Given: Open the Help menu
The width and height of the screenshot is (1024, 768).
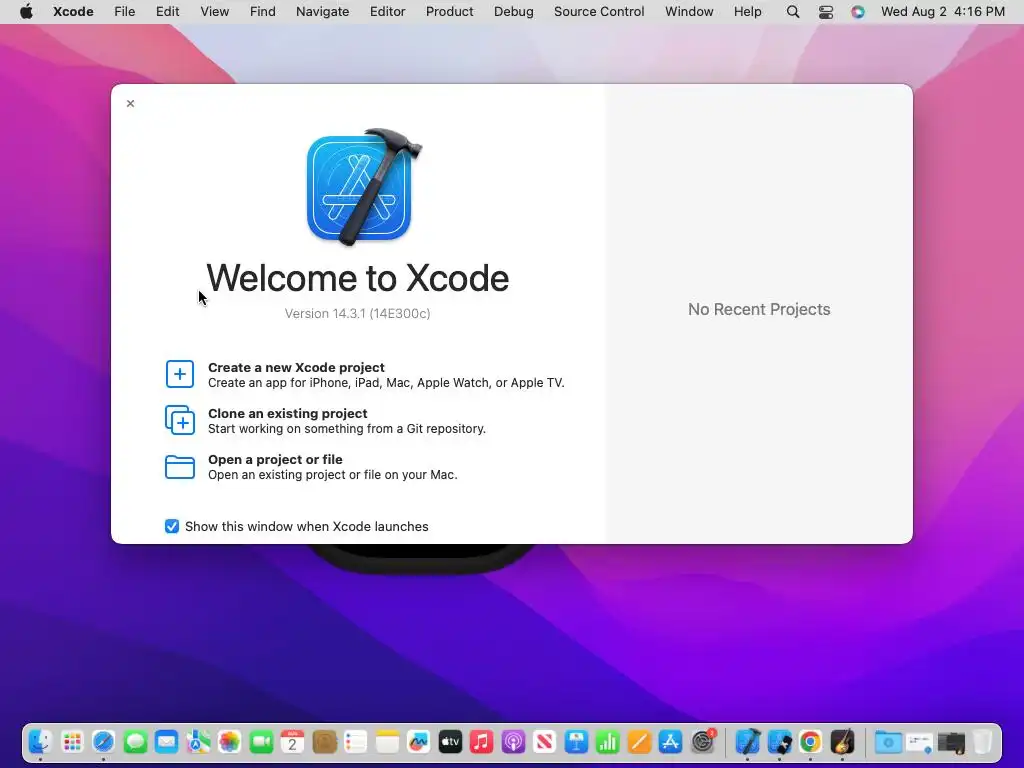Looking at the screenshot, I should click(747, 12).
